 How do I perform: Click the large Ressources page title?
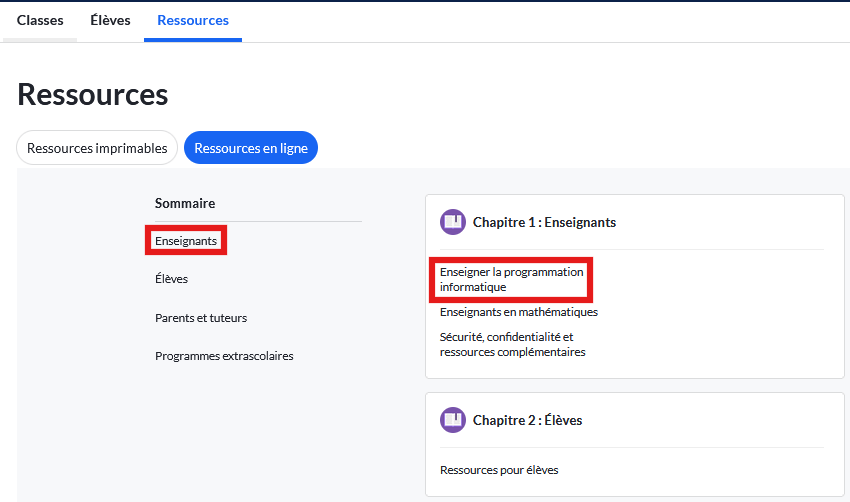pos(93,94)
